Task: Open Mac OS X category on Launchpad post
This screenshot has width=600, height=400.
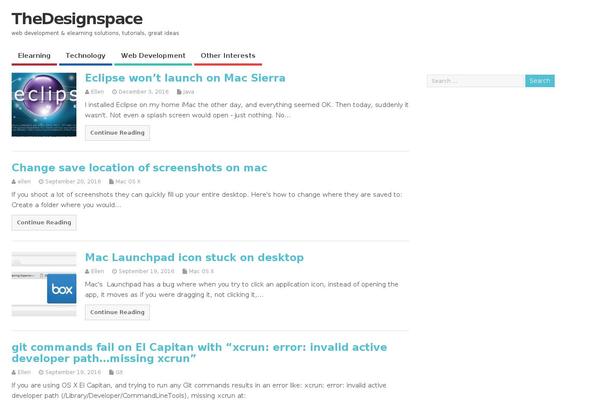Action: tap(201, 271)
